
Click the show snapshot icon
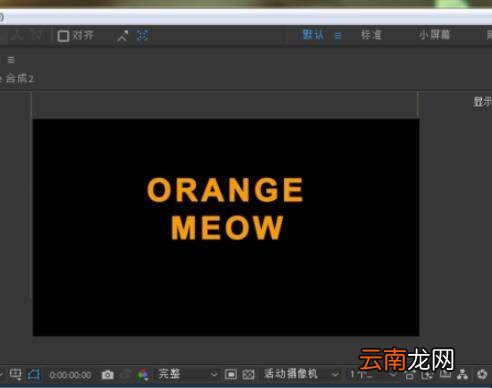pyautogui.click(x=125, y=375)
